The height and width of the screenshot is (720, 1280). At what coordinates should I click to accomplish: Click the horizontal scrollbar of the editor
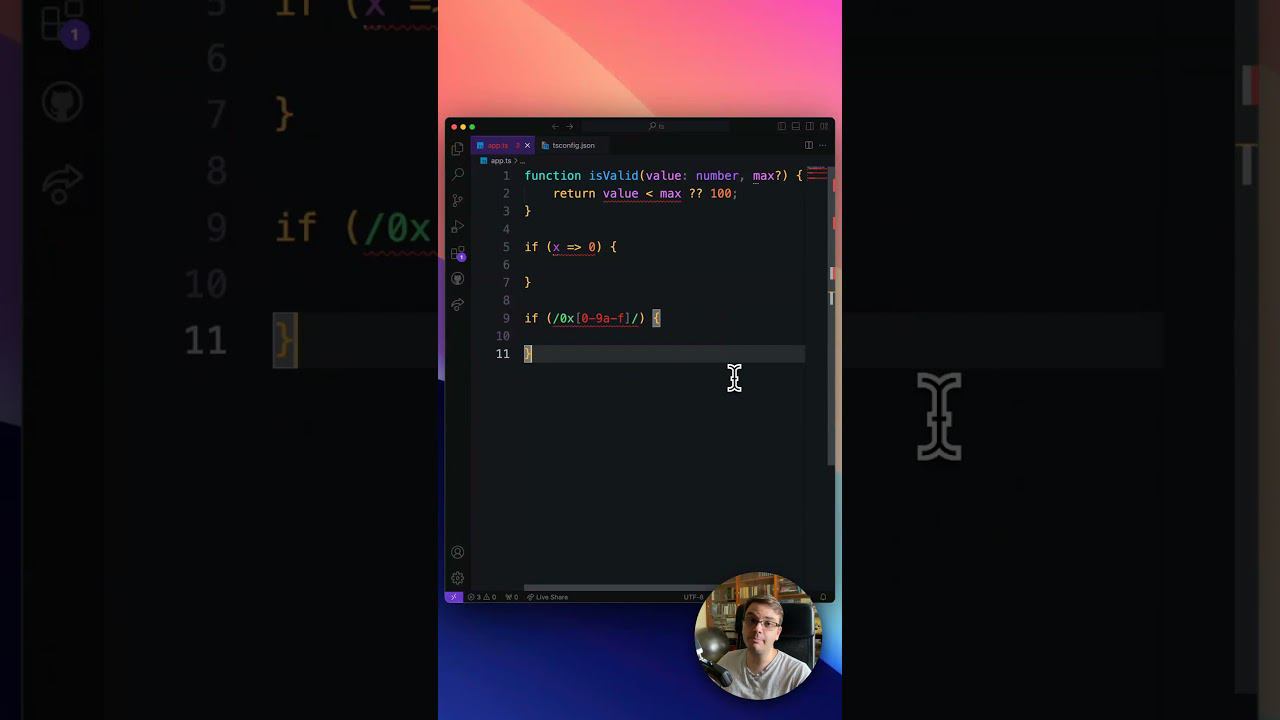620,588
